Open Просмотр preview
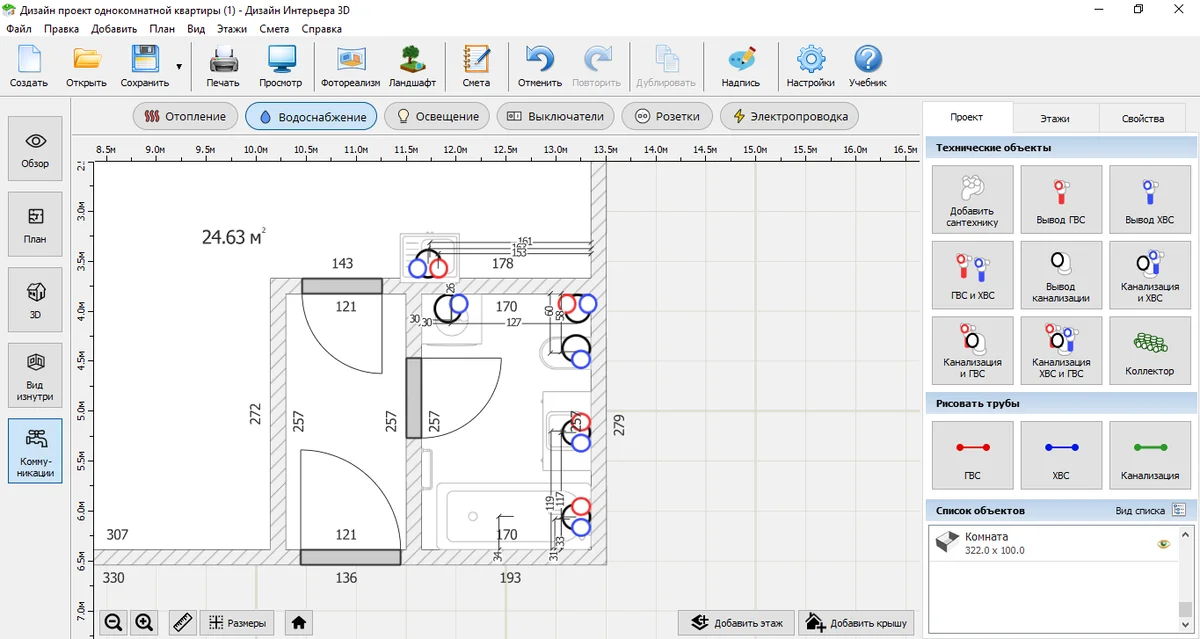This screenshot has width=1200, height=639. pyautogui.click(x=281, y=67)
